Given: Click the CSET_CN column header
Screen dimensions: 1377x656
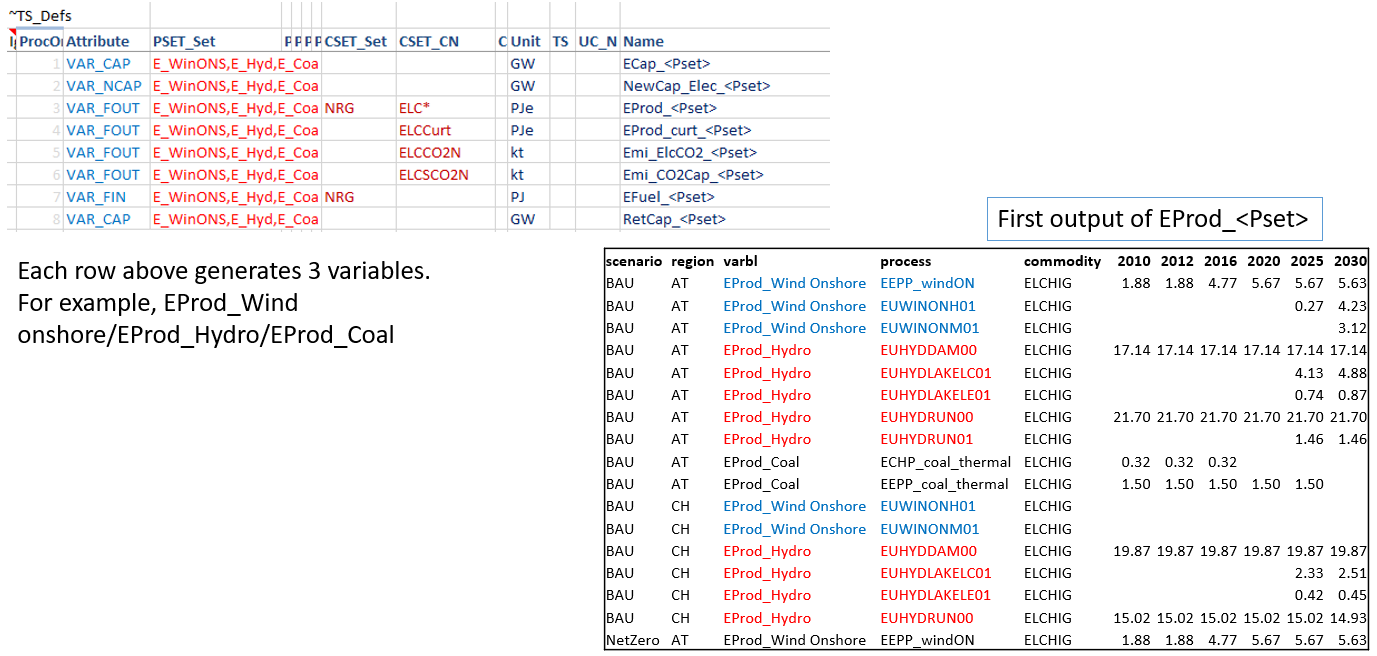Looking at the screenshot, I should coord(429,41).
